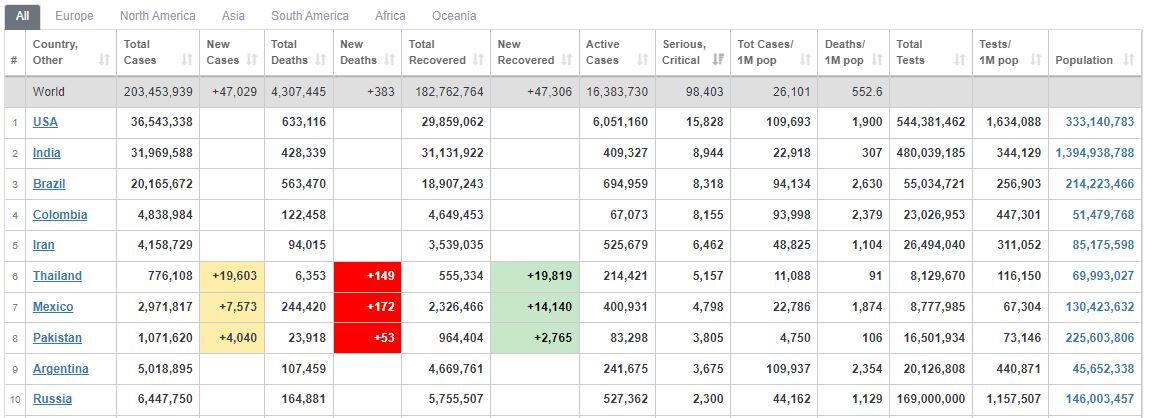Click the # rank column header
The width and height of the screenshot is (1152, 418).
[x=15, y=53]
